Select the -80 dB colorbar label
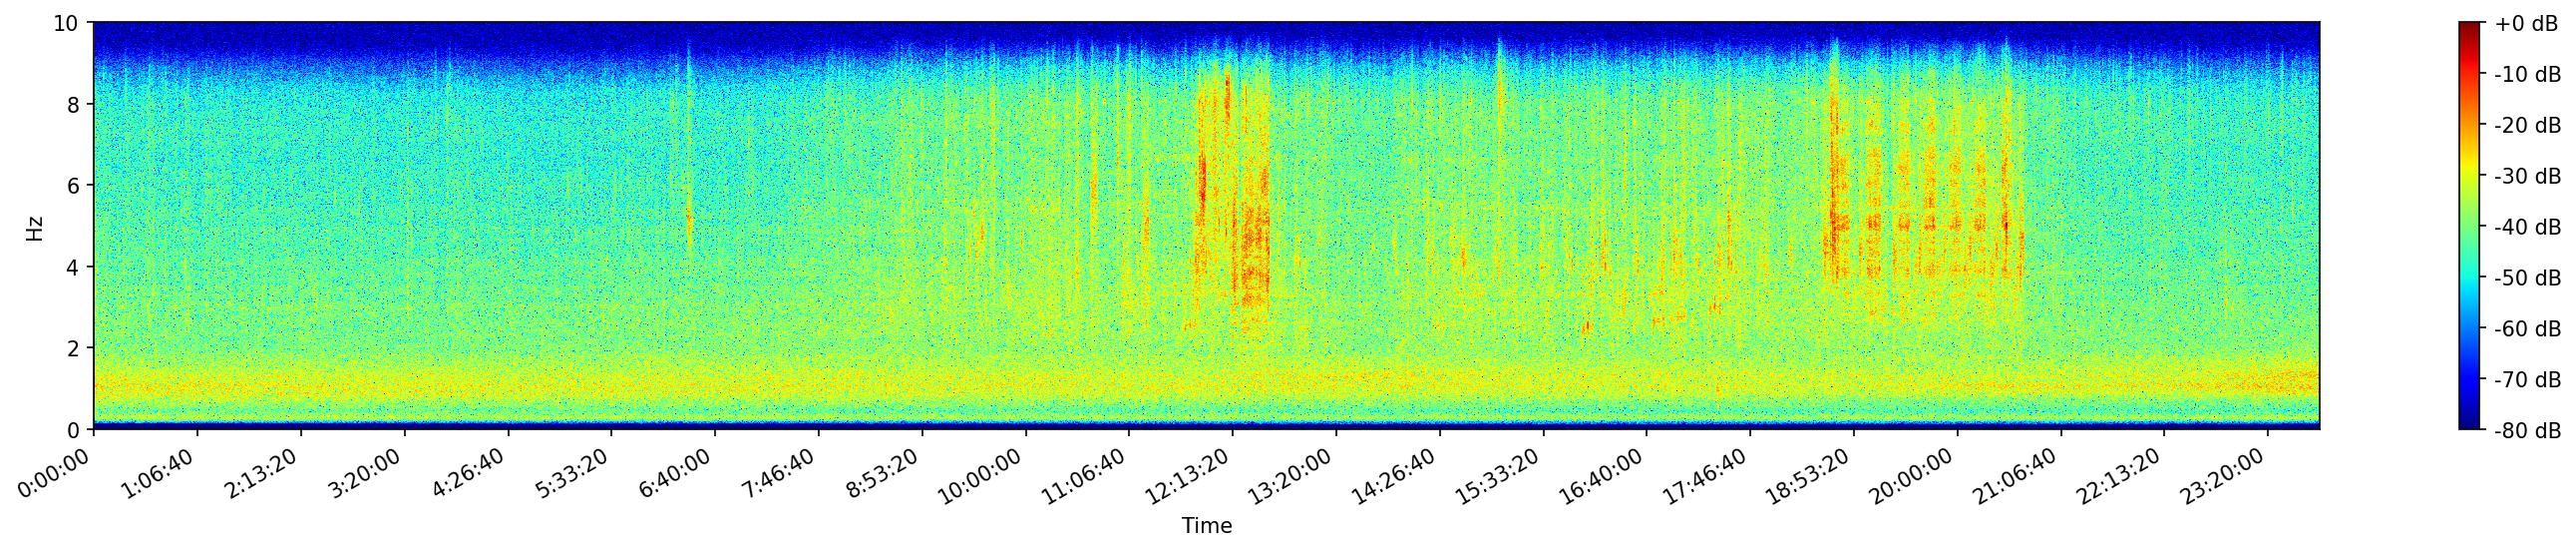Viewport: 2576px width, 551px height. 2527,432
